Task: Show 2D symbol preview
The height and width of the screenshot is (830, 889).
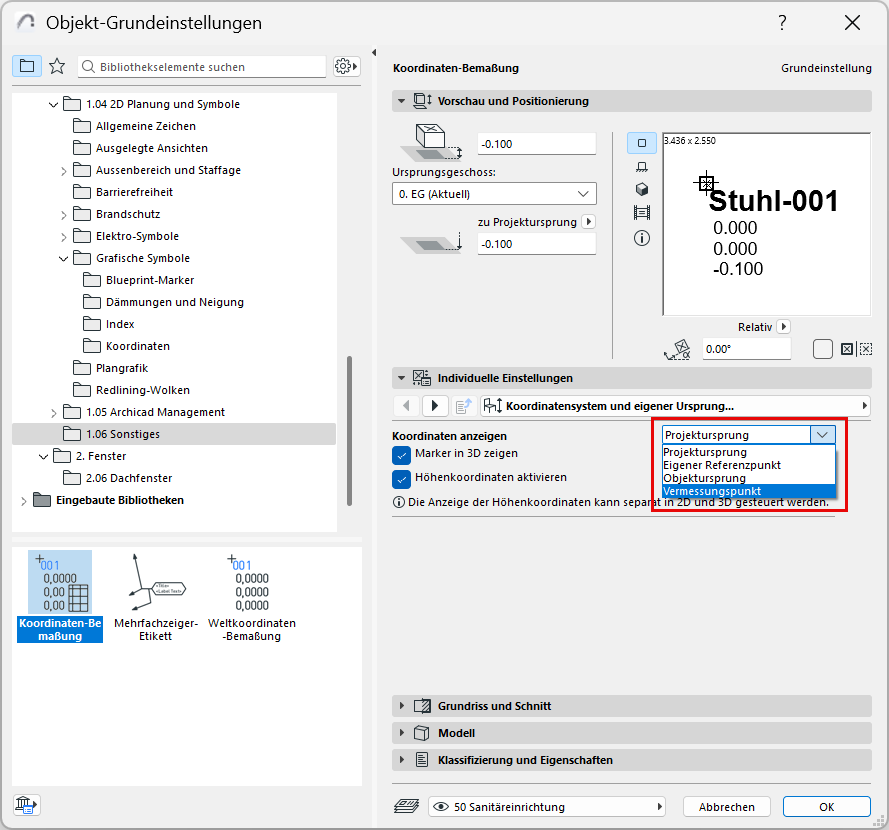Action: click(642, 143)
